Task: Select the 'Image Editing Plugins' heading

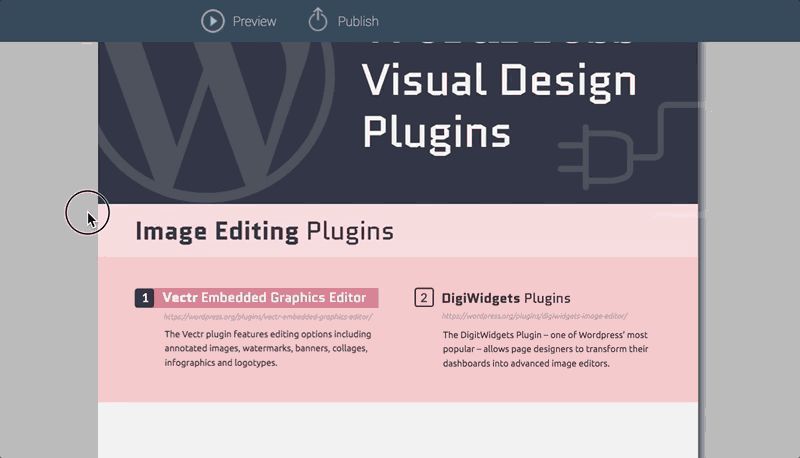Action: click(264, 232)
